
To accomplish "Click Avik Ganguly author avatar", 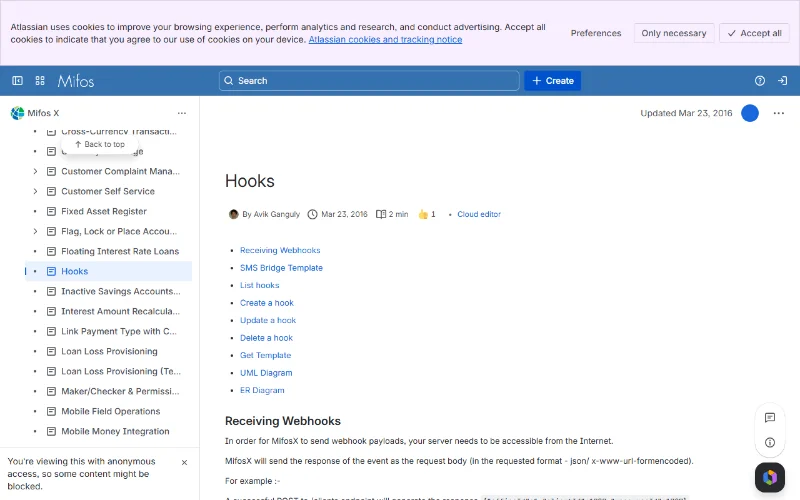I will (x=234, y=214).
